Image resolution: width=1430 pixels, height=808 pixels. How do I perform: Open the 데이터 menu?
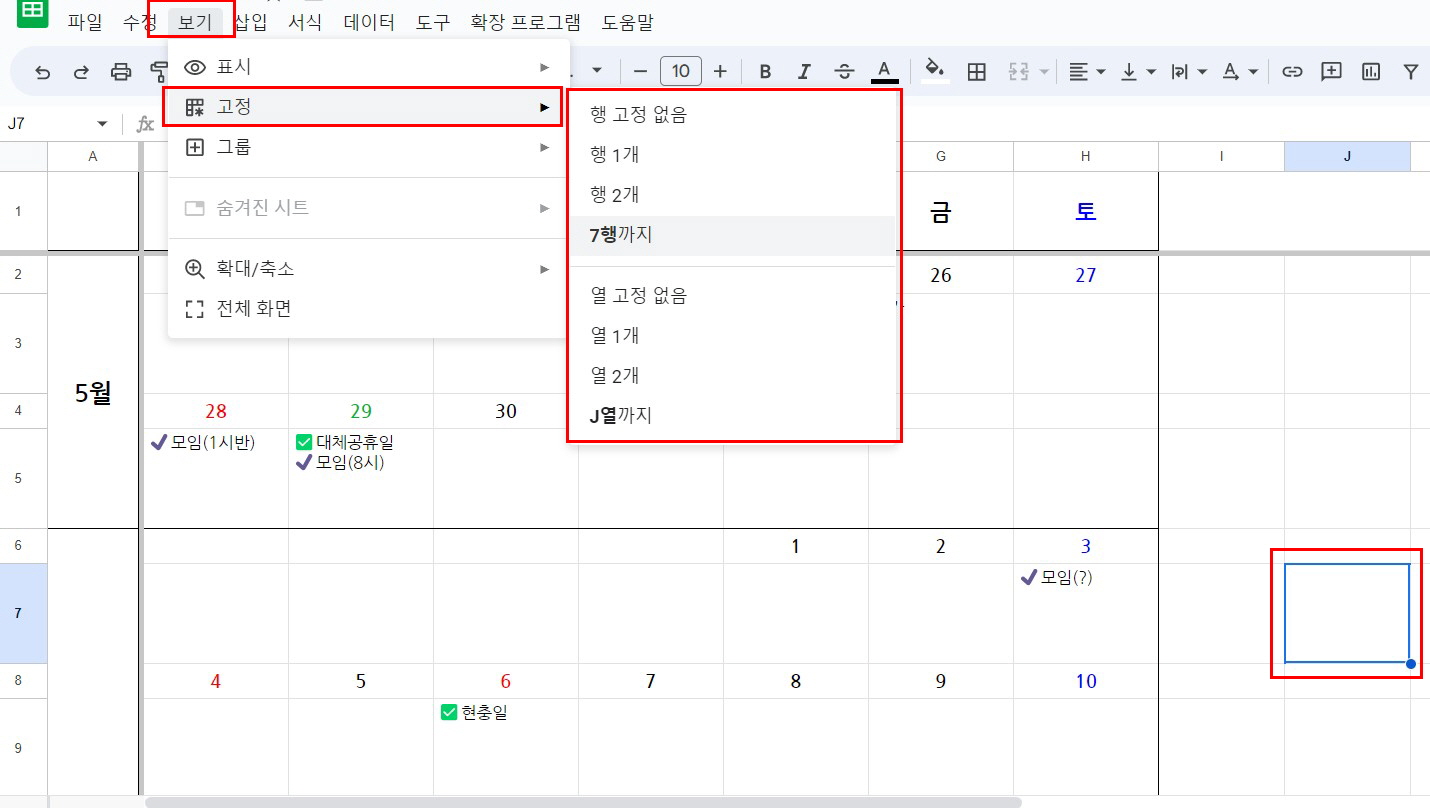[x=370, y=22]
